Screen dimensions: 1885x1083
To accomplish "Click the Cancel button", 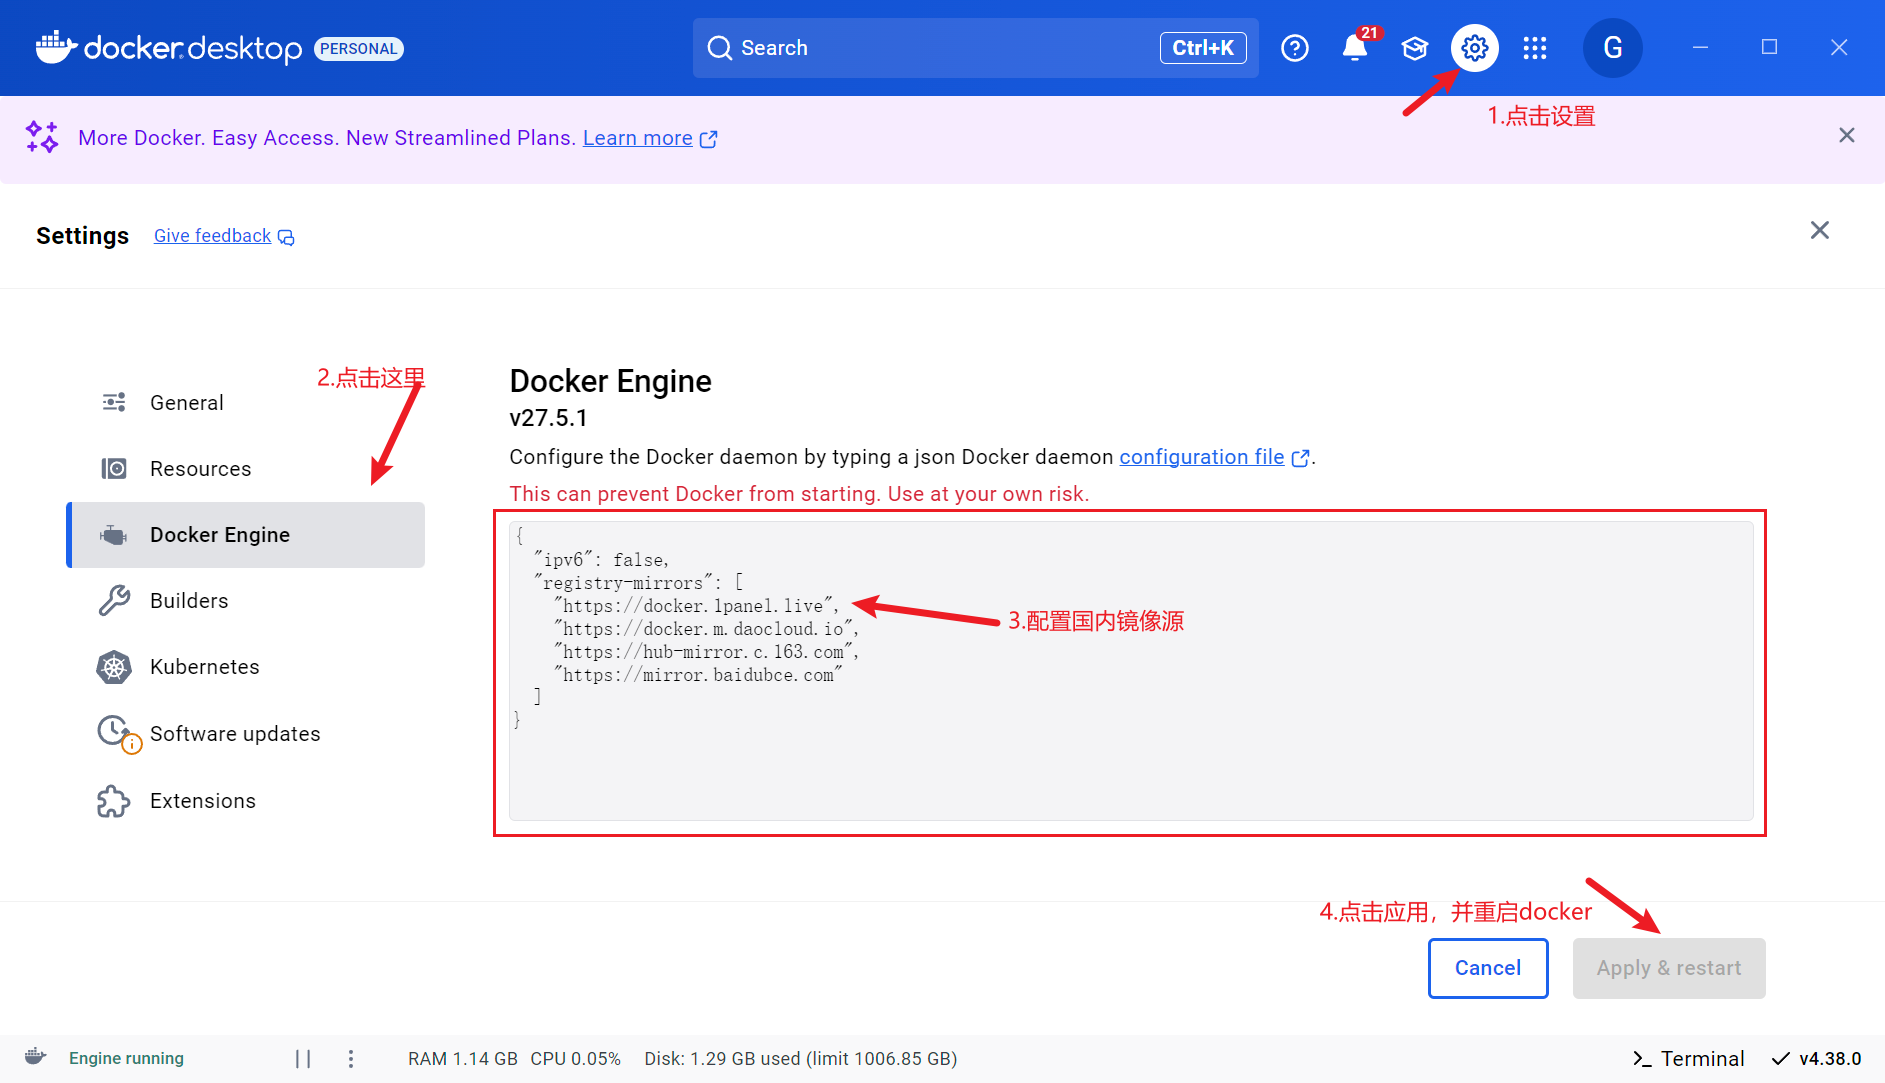I will tap(1488, 968).
